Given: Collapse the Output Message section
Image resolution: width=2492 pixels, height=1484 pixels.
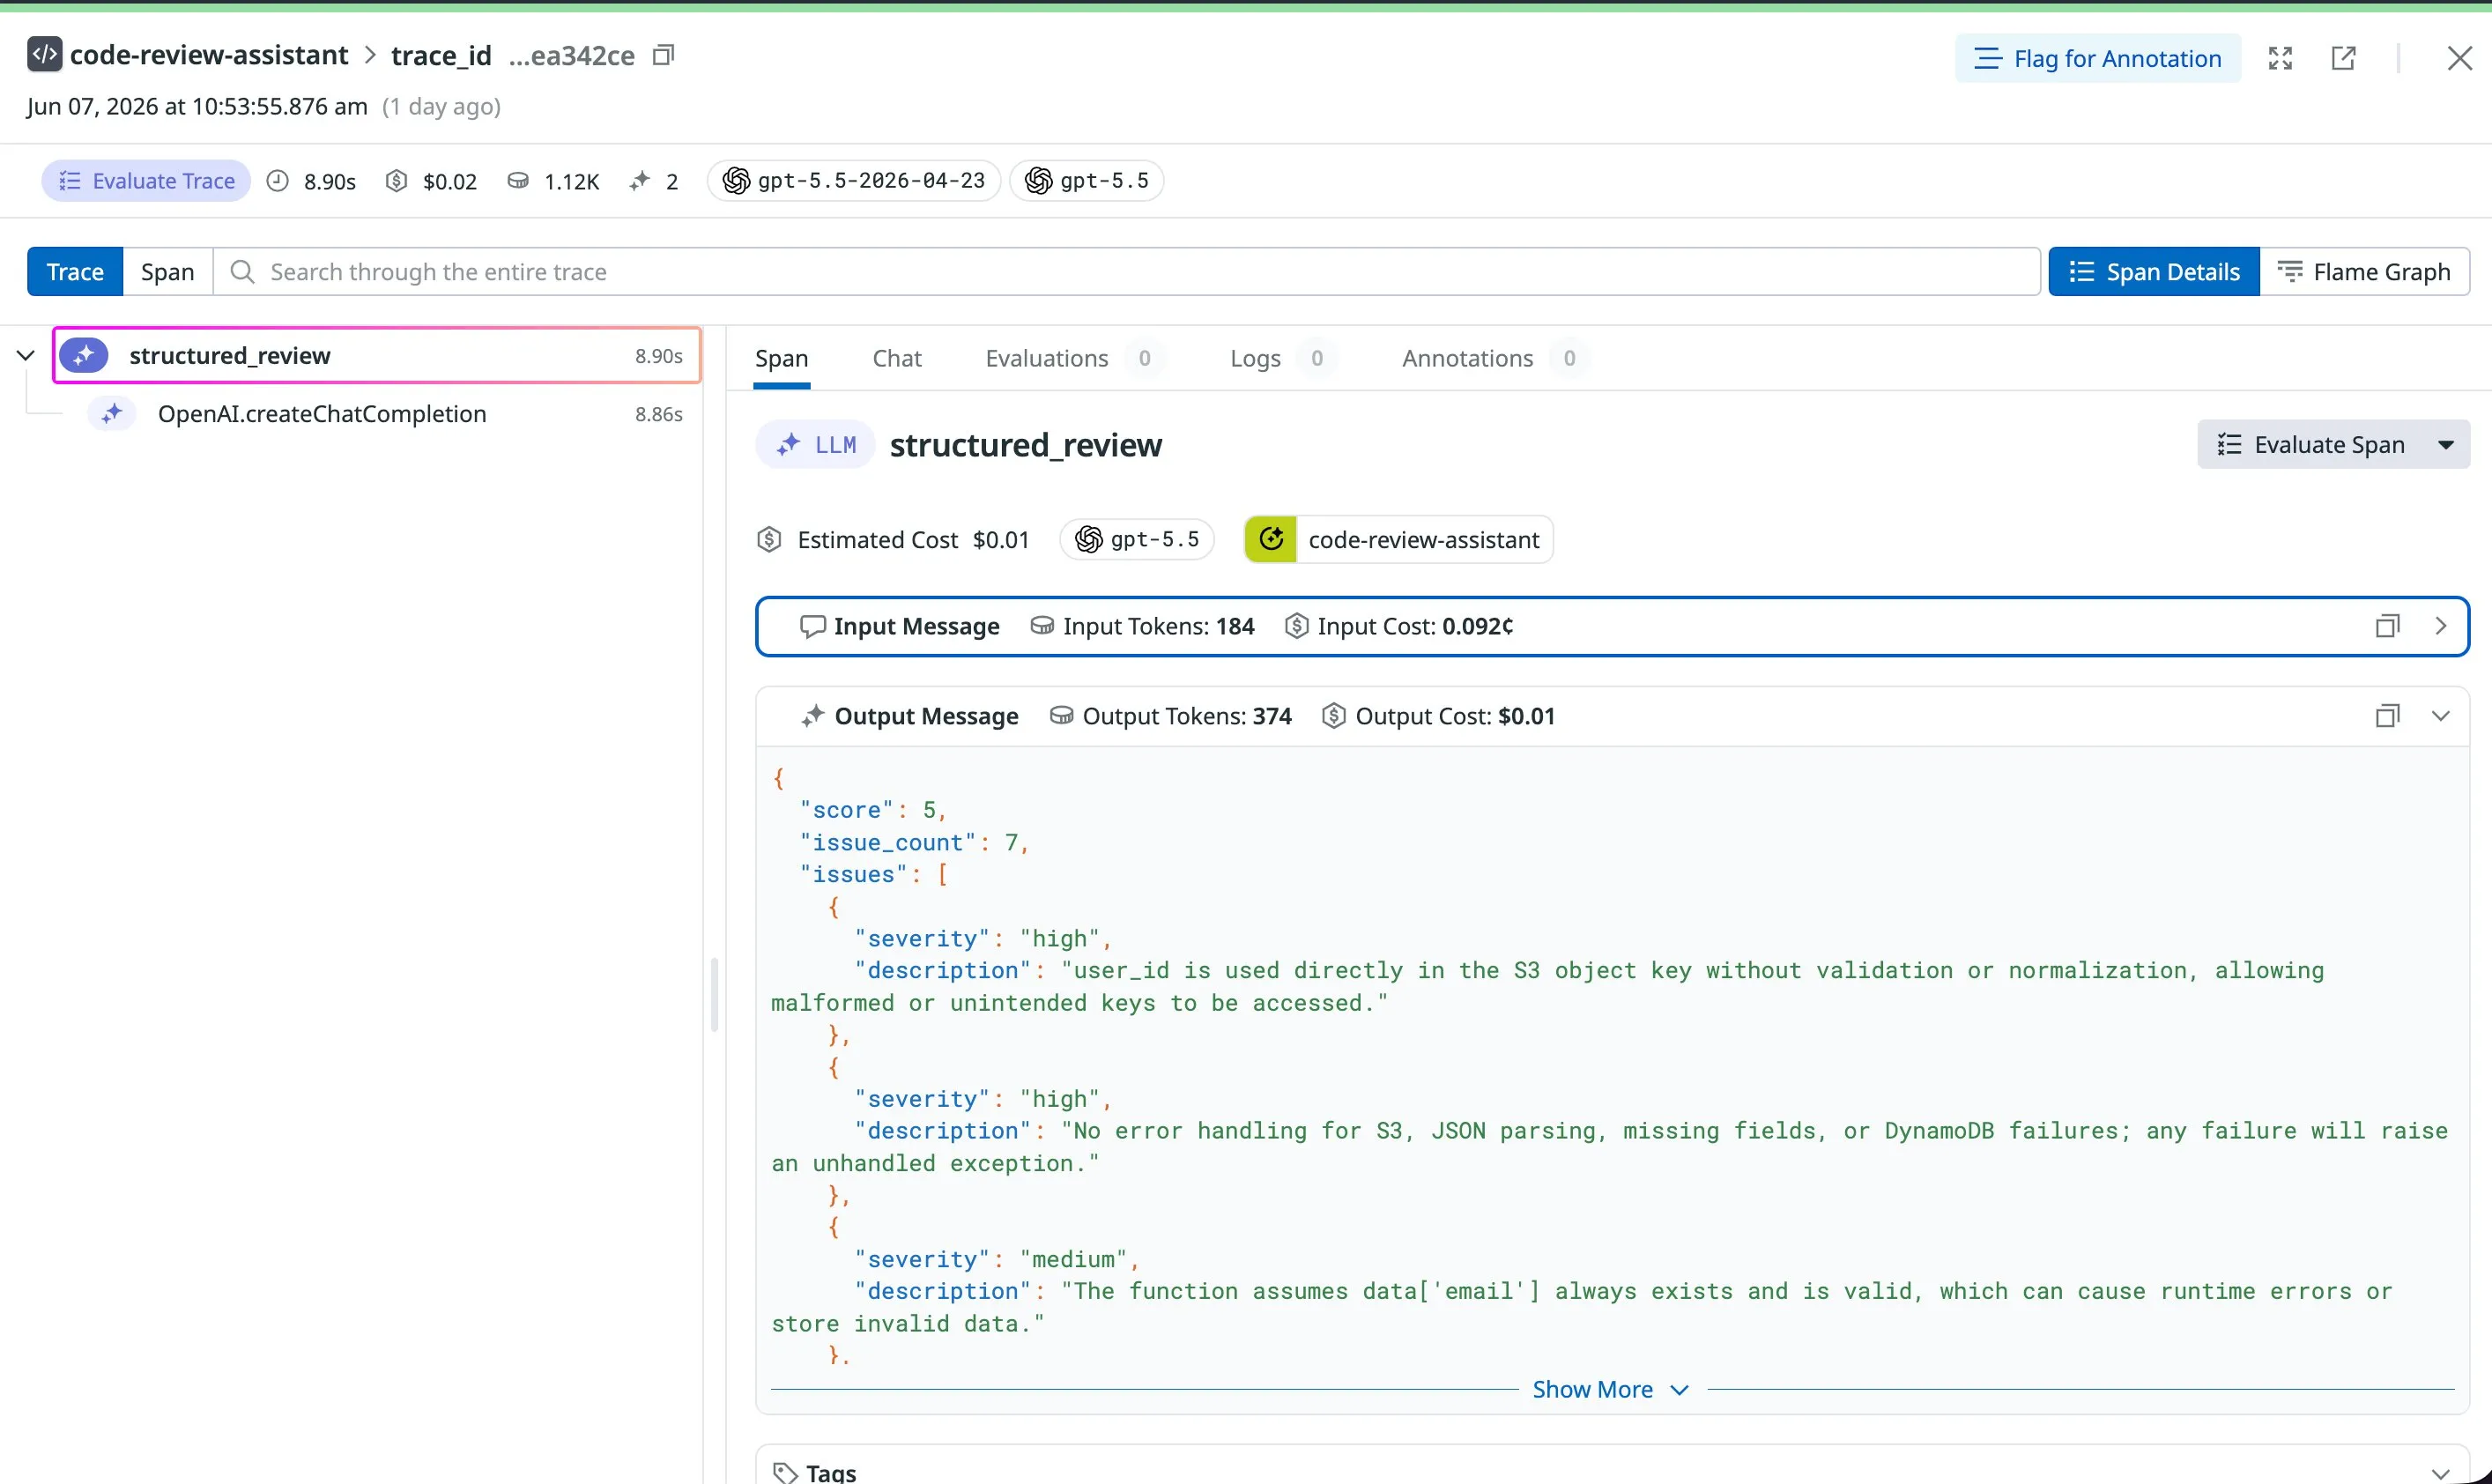Looking at the screenshot, I should [x=2441, y=716].
